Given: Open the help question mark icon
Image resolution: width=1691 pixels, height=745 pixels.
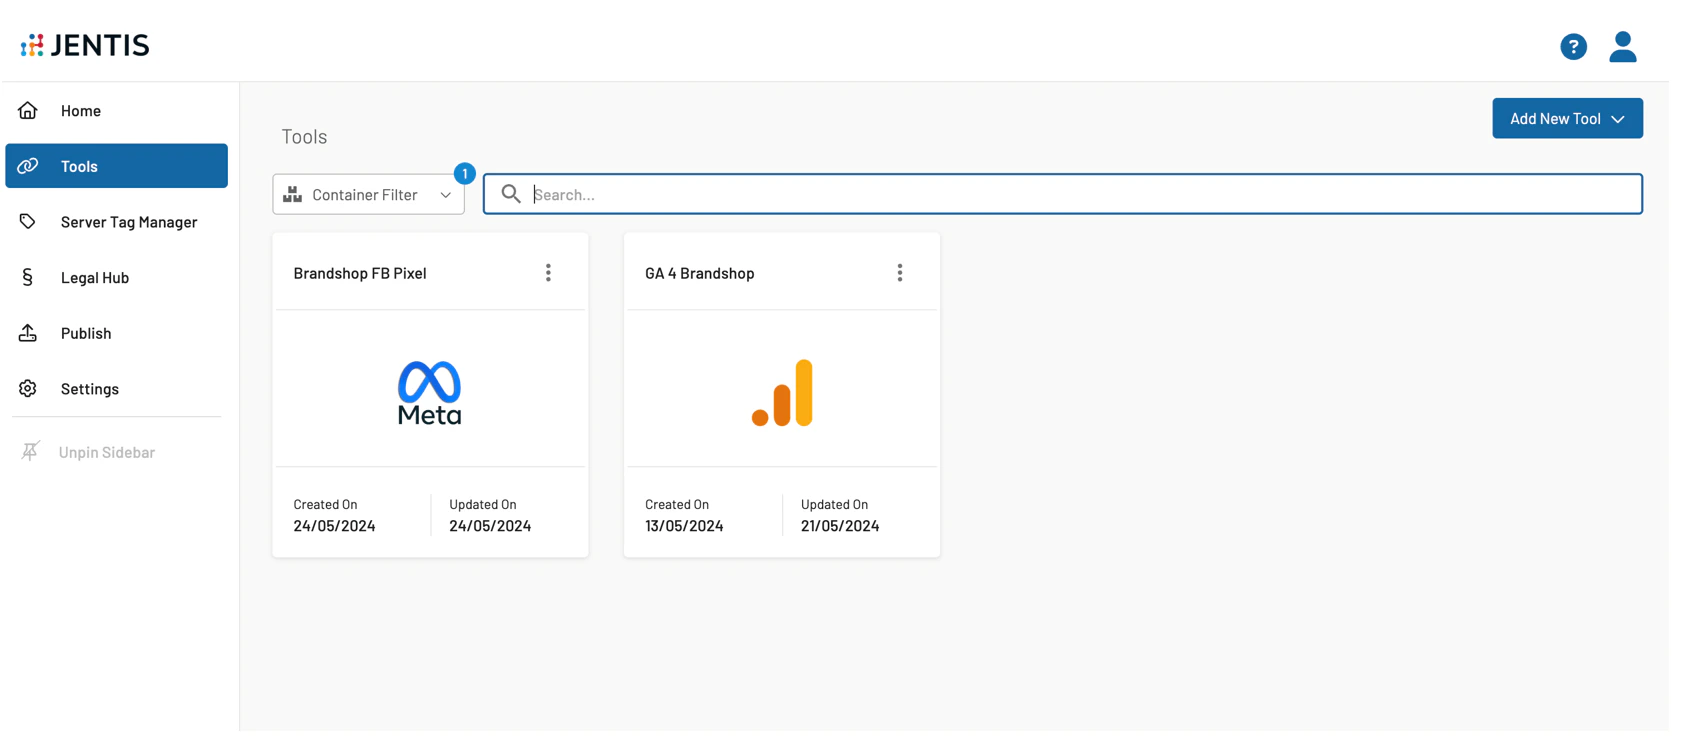Looking at the screenshot, I should click(x=1573, y=47).
